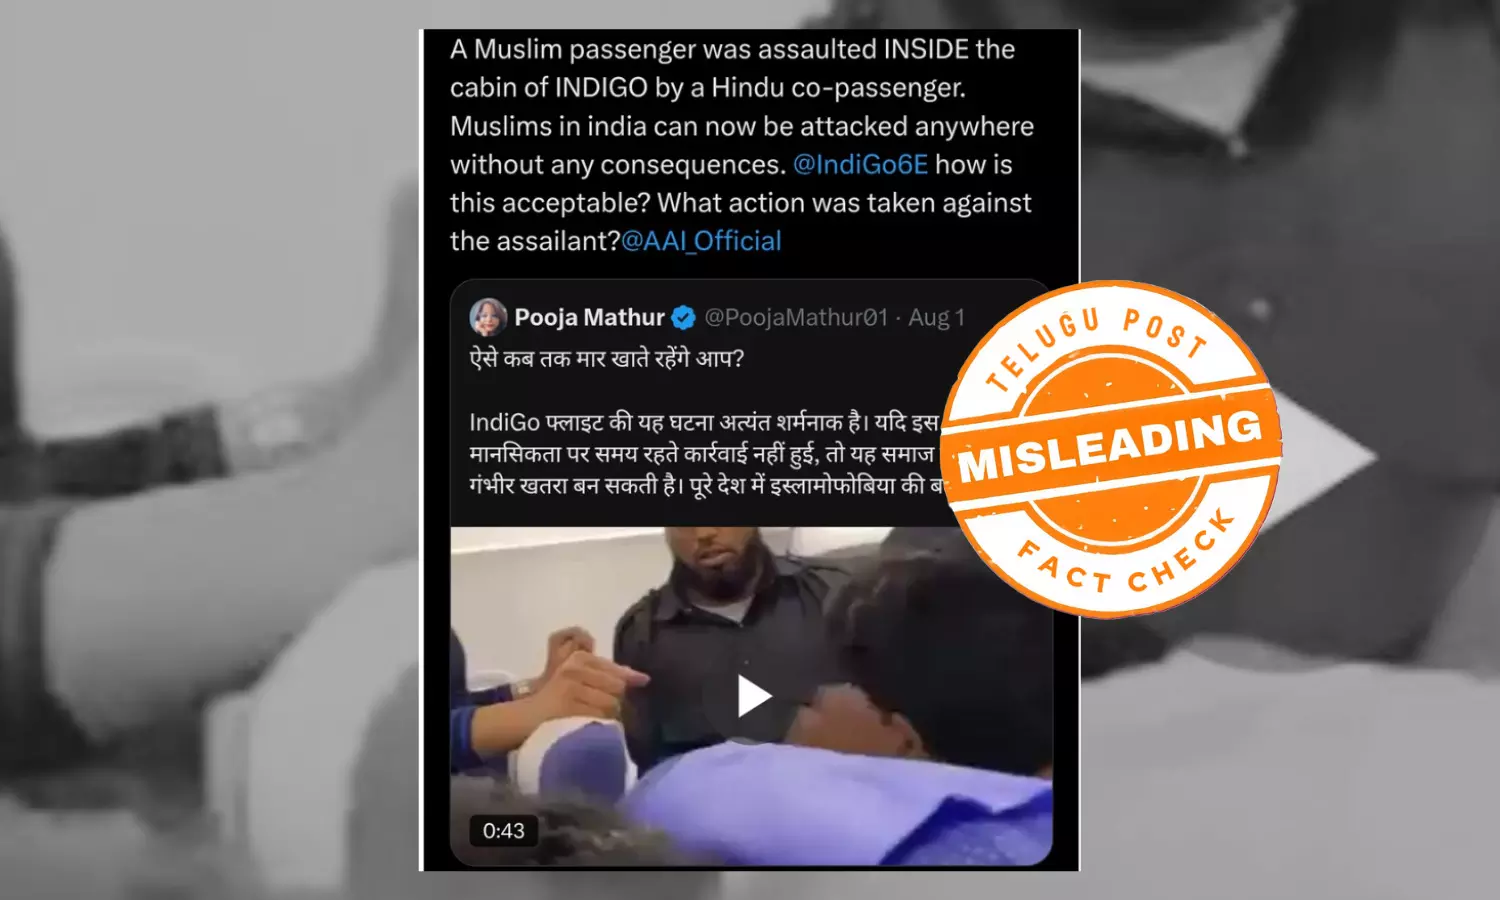Click the blue verified badge
Image resolution: width=1500 pixels, height=900 pixels.
(x=683, y=318)
